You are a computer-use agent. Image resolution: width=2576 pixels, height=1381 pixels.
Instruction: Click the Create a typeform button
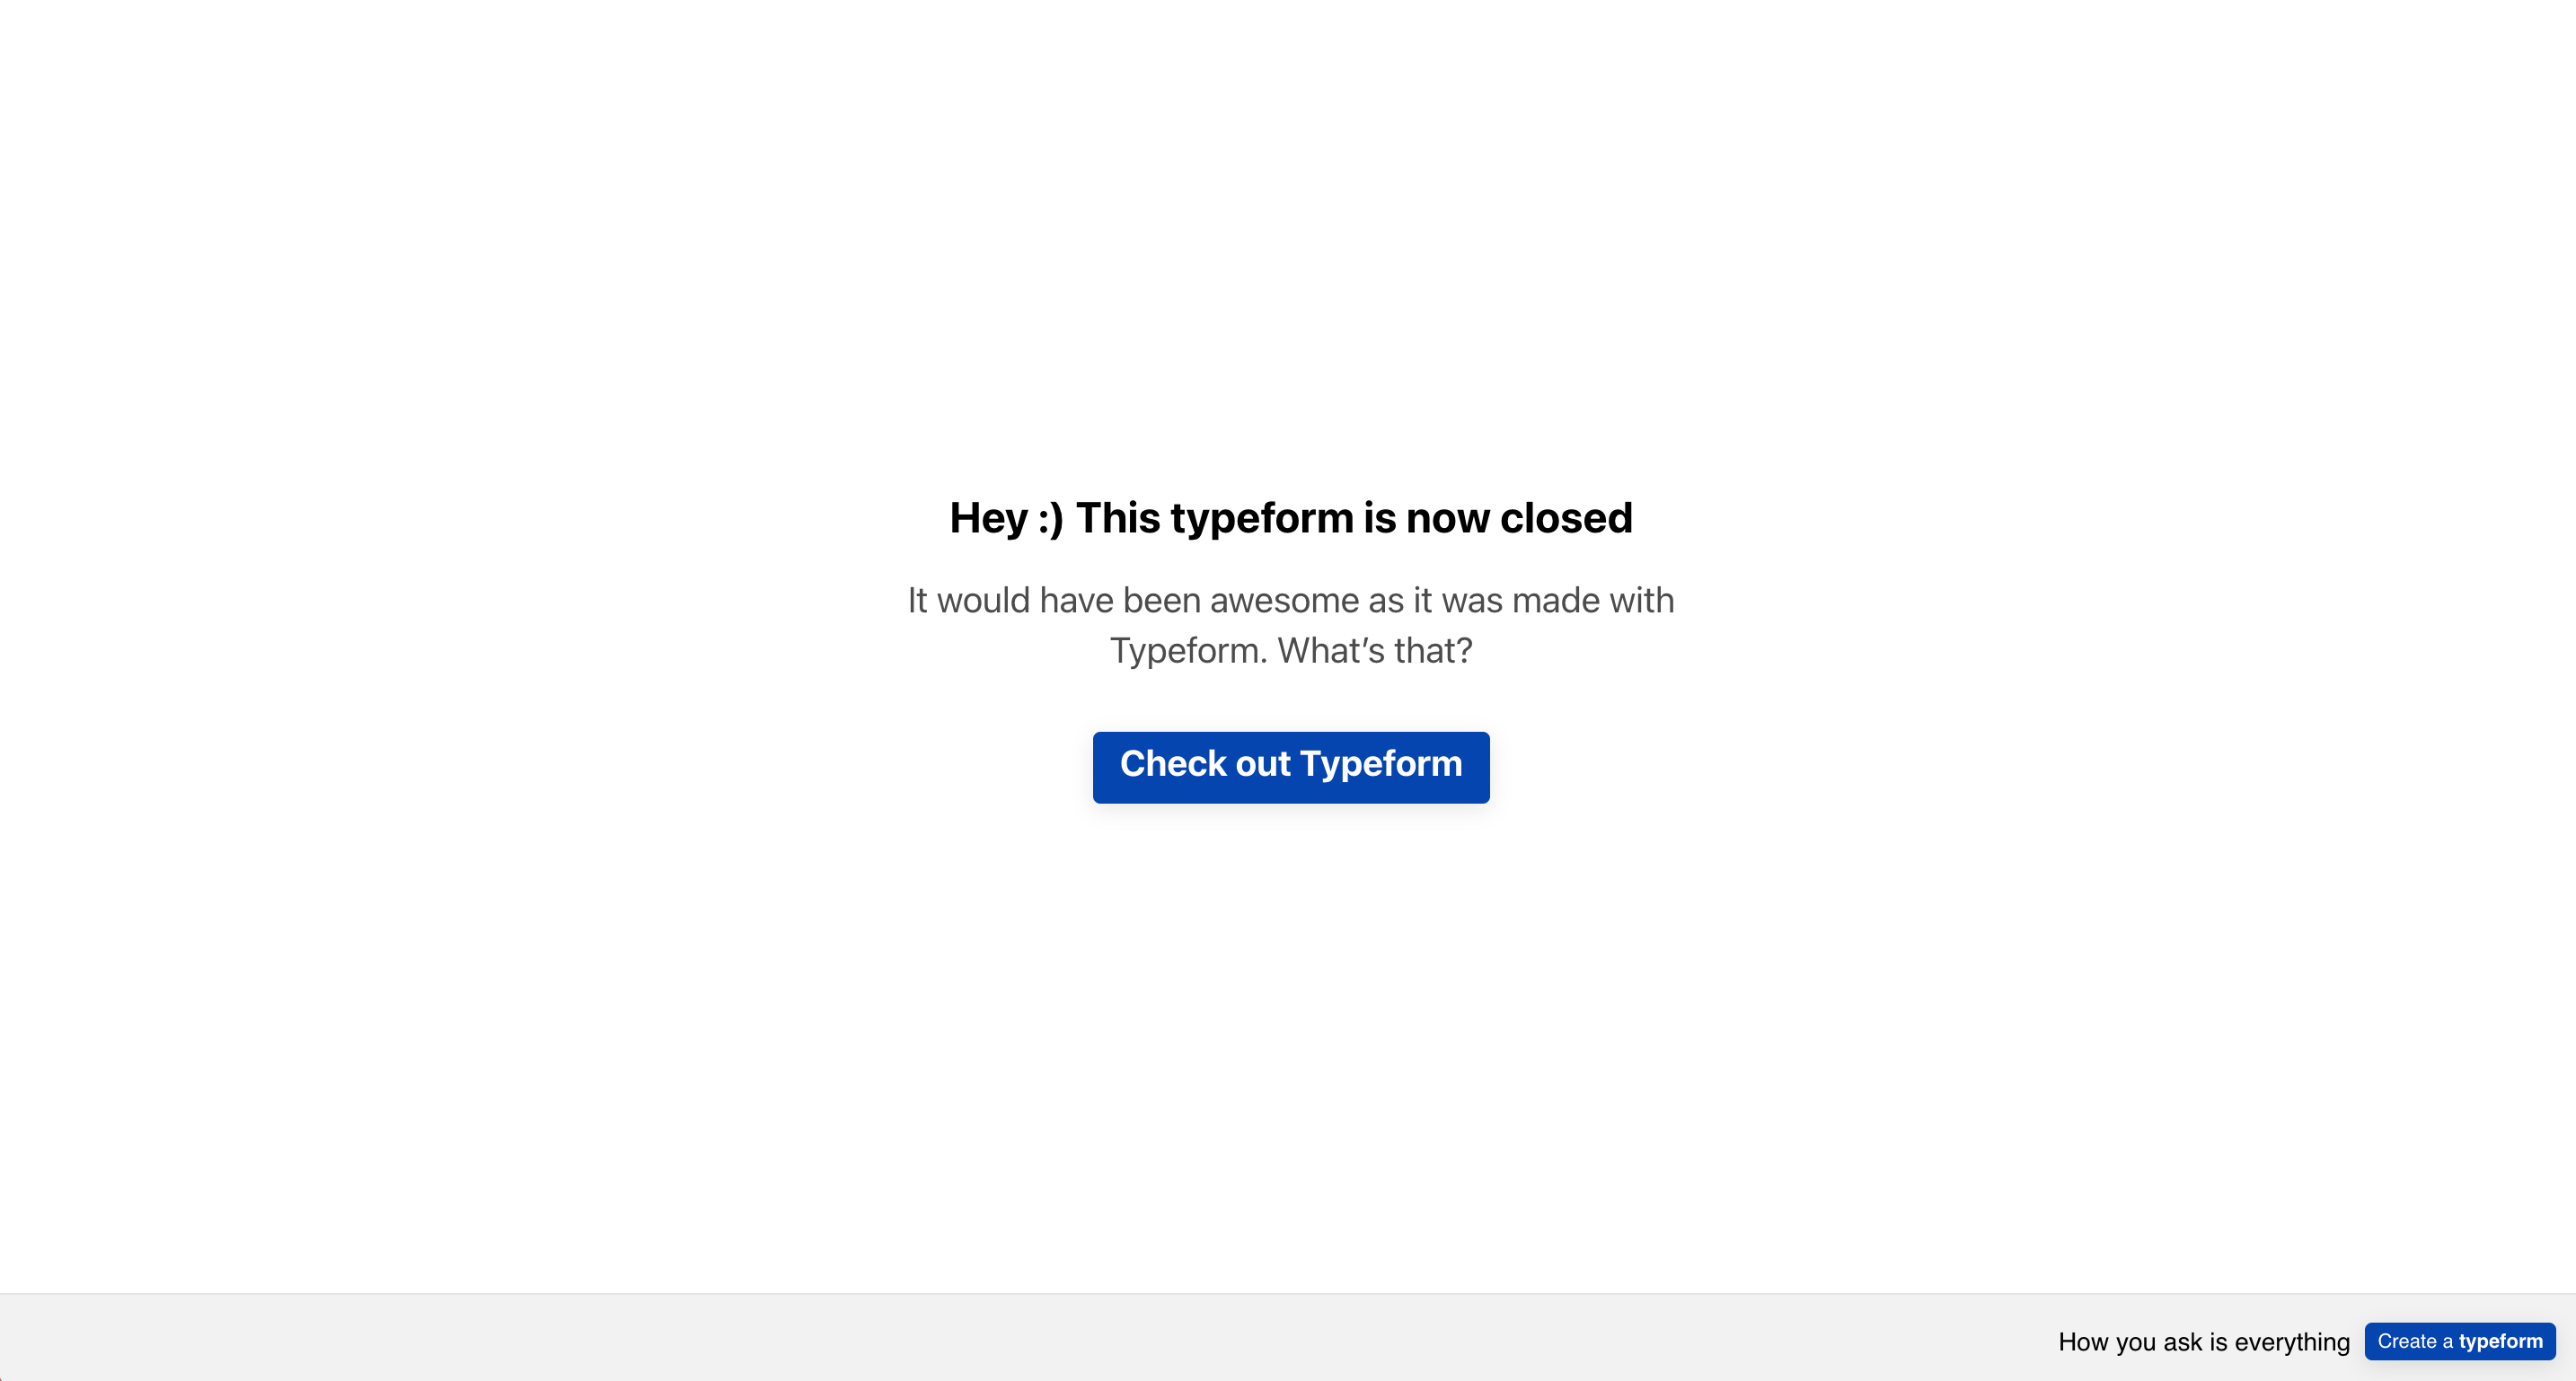[2460, 1341]
